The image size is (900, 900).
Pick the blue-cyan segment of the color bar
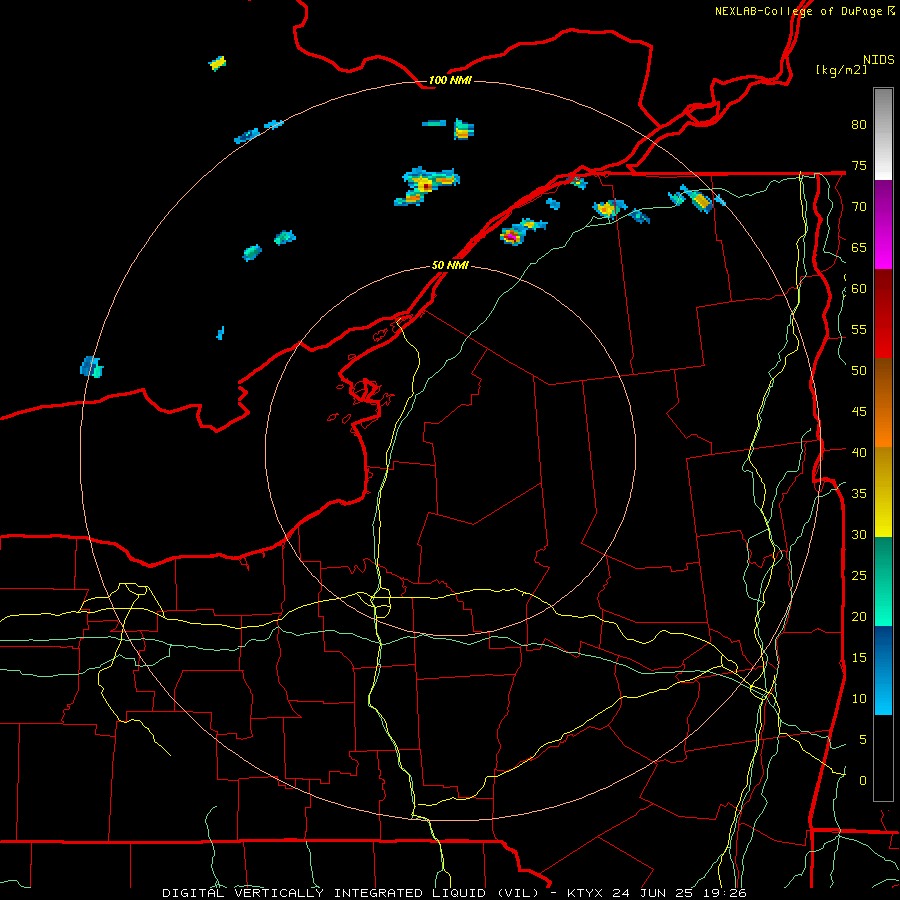point(883,670)
